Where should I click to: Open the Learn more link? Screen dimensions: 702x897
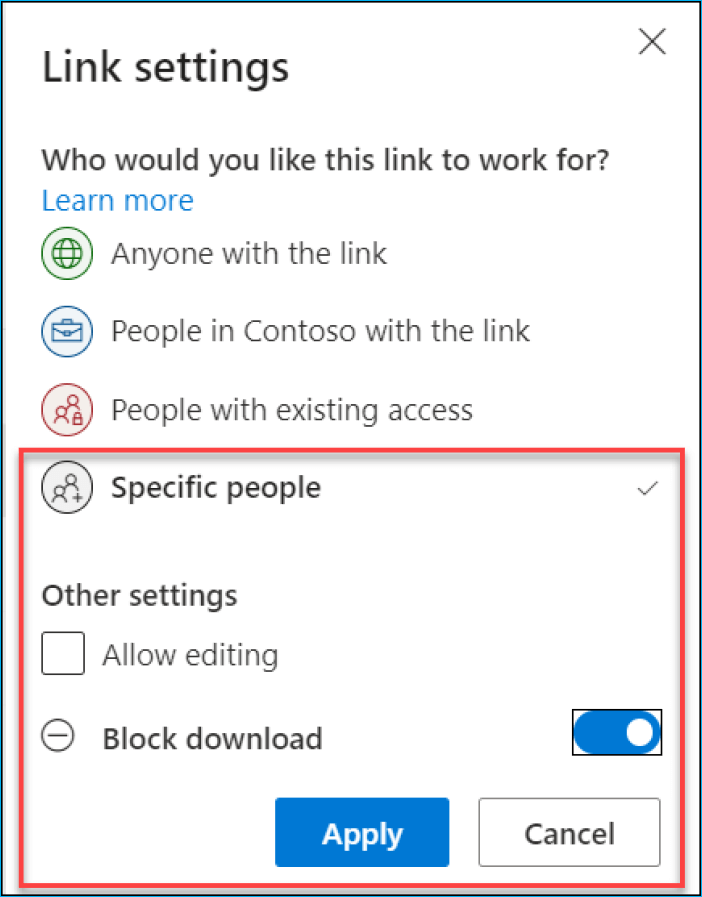coord(116,201)
